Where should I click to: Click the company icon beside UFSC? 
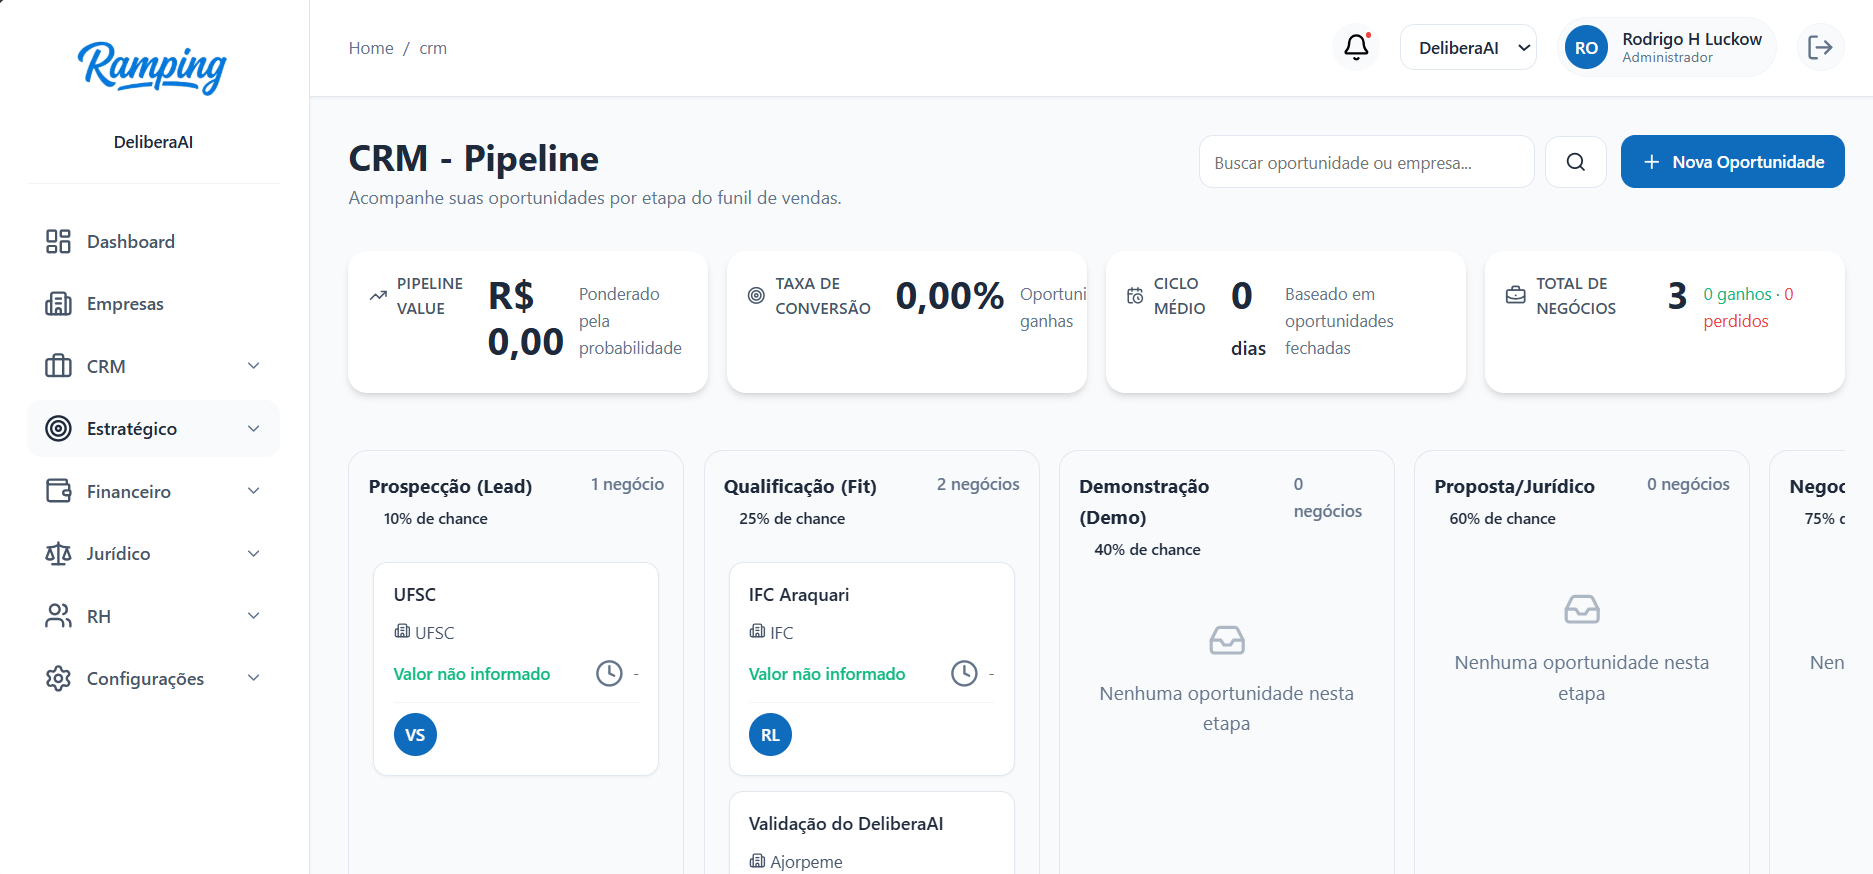point(402,631)
